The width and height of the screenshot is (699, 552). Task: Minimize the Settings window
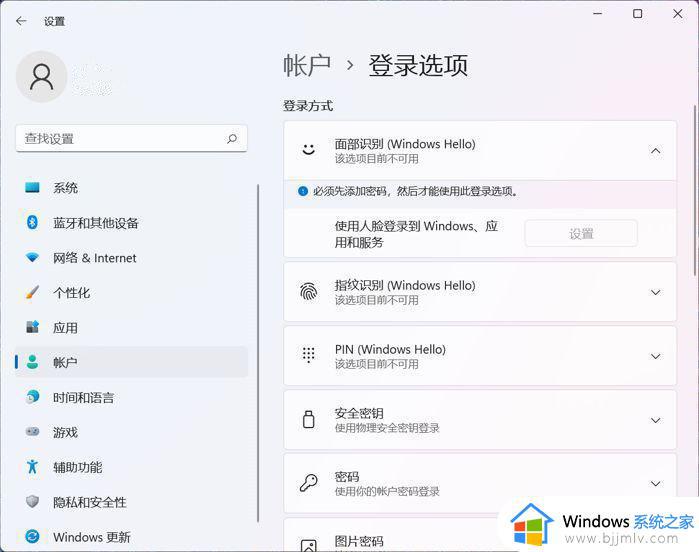coord(597,14)
